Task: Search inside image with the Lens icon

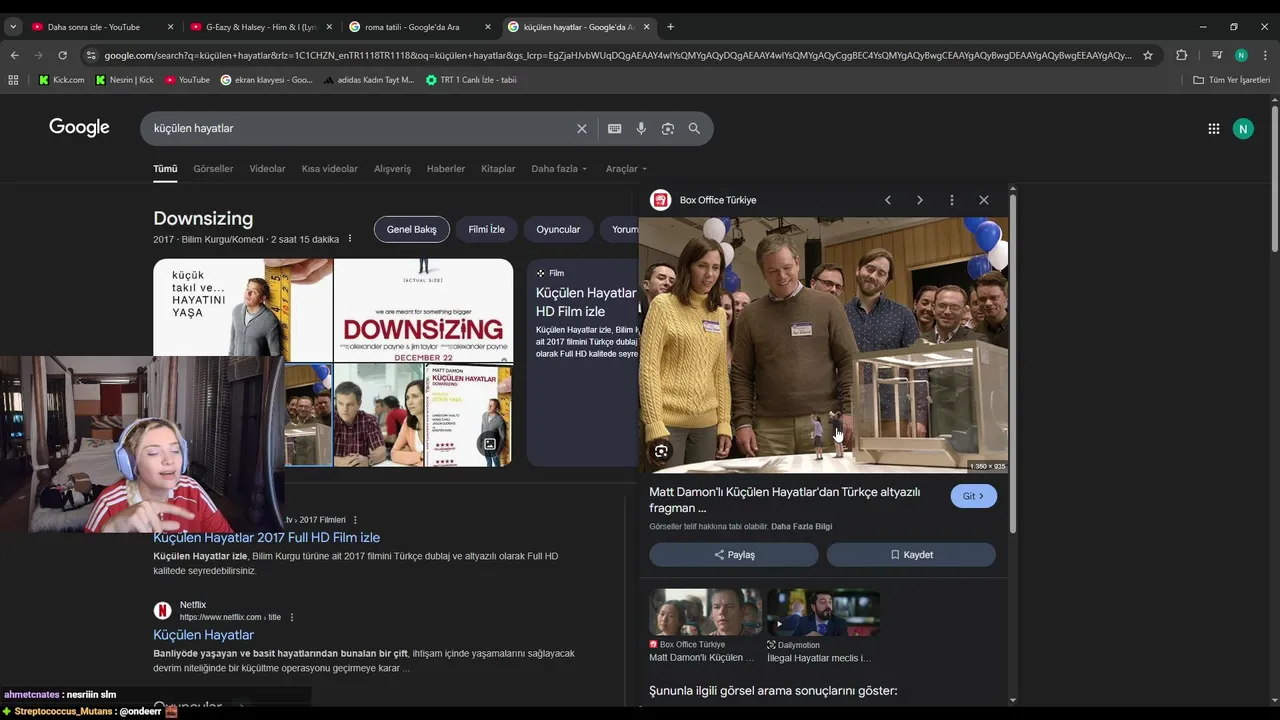Action: coord(661,451)
